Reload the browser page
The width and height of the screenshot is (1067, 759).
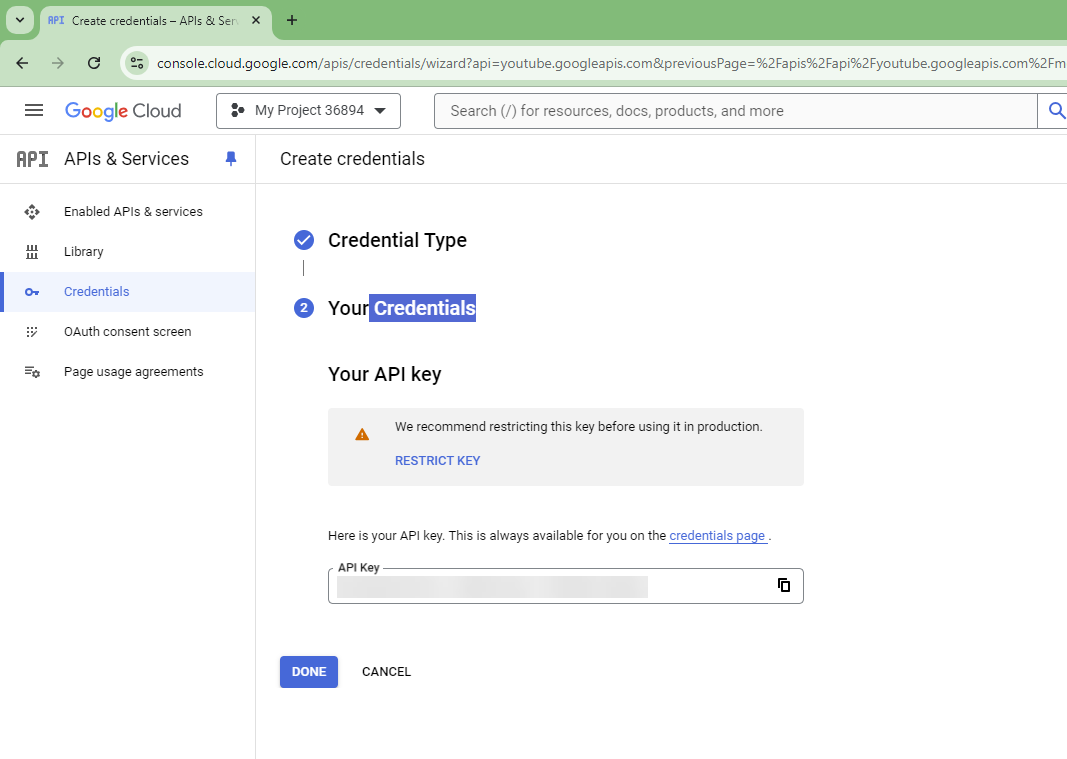click(x=94, y=63)
